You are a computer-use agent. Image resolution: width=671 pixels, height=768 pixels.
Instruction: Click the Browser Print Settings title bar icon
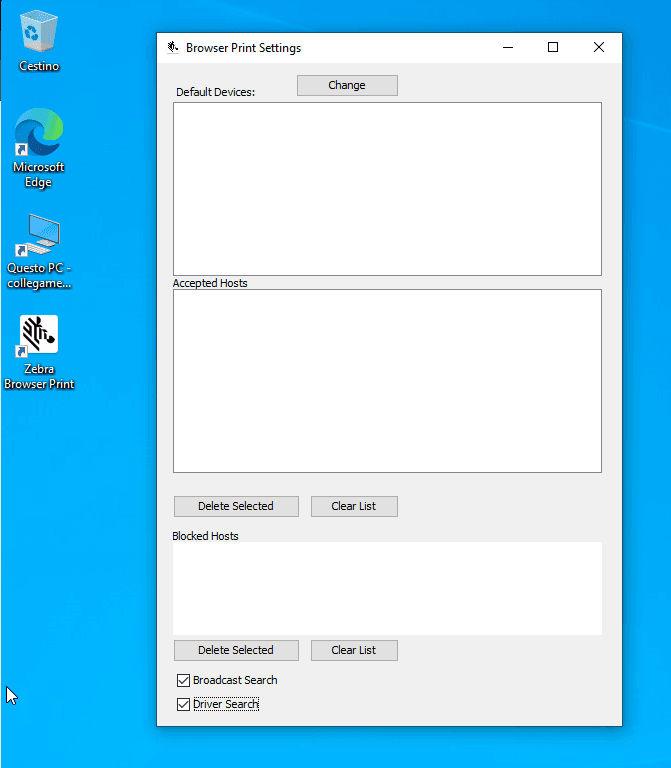[173, 47]
